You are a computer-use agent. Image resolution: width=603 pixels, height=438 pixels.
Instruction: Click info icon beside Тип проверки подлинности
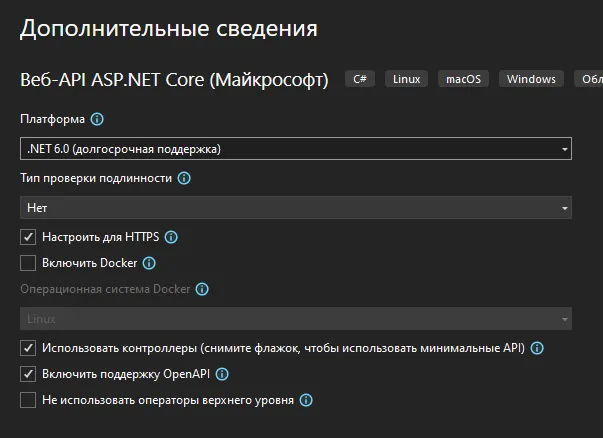[x=184, y=178]
